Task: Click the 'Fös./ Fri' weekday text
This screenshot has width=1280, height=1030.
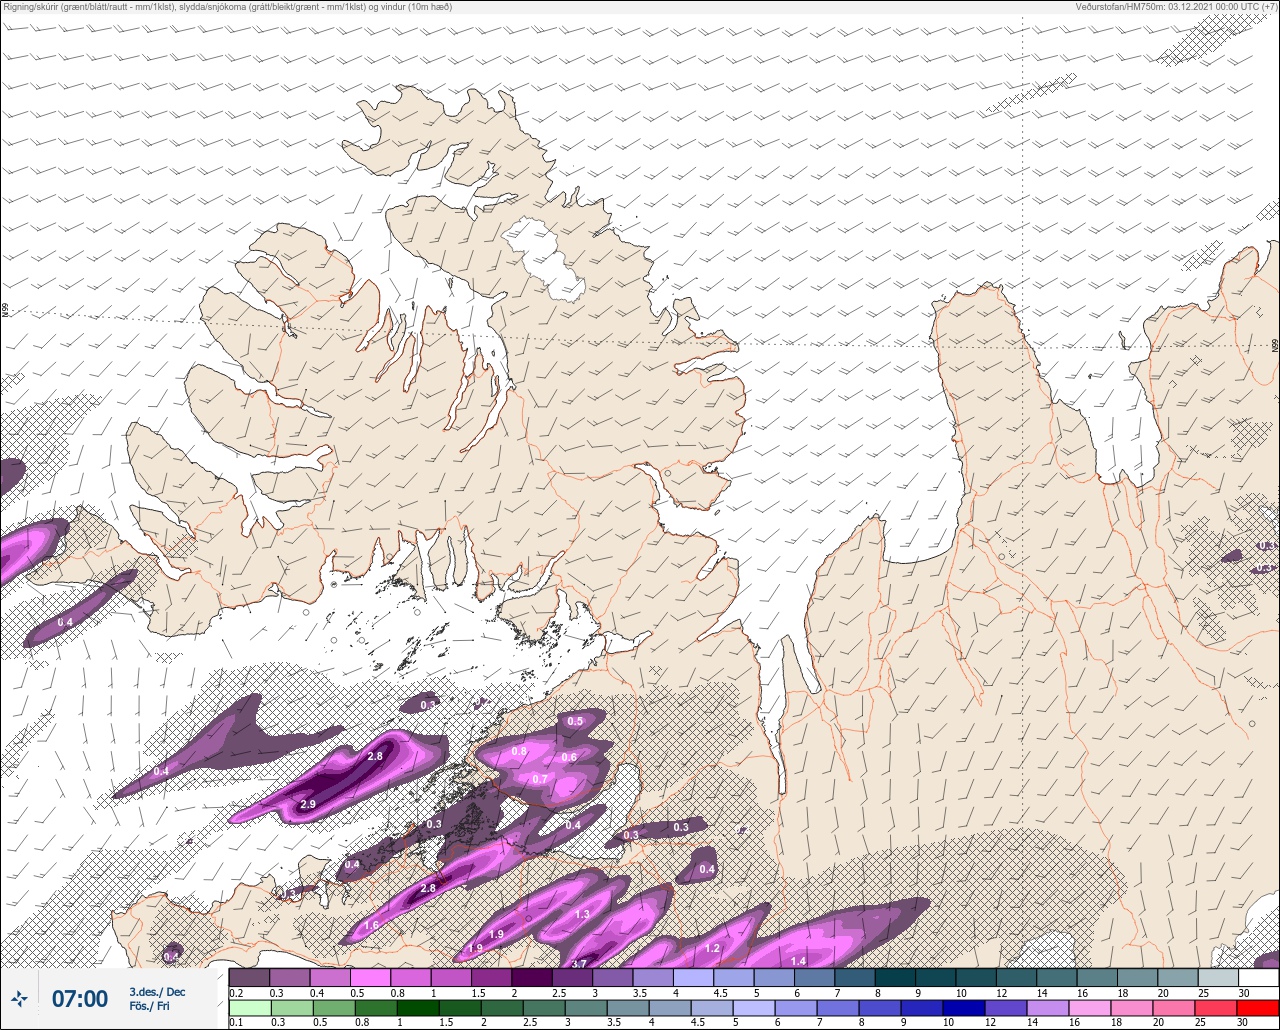Action: click(x=149, y=1006)
